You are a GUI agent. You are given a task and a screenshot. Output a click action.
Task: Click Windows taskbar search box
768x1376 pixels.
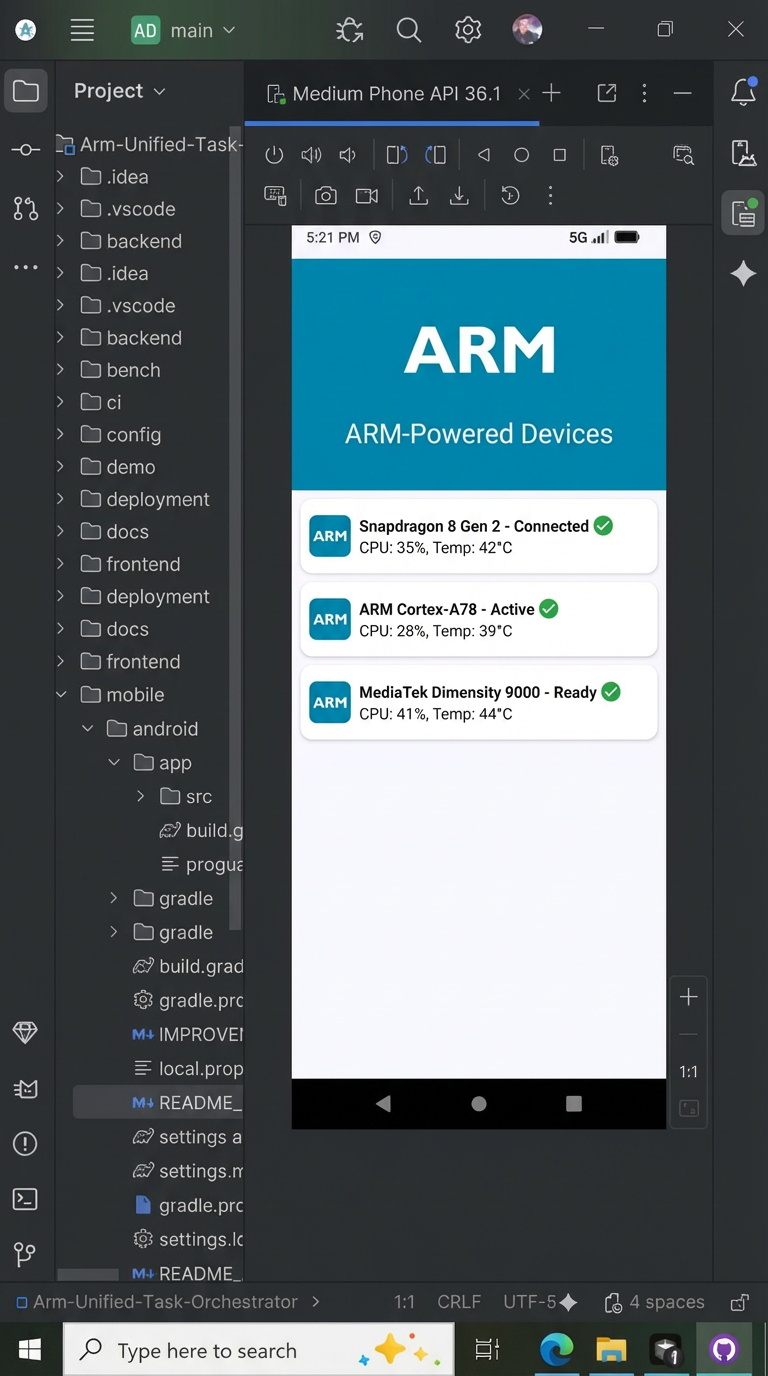[x=259, y=1350]
